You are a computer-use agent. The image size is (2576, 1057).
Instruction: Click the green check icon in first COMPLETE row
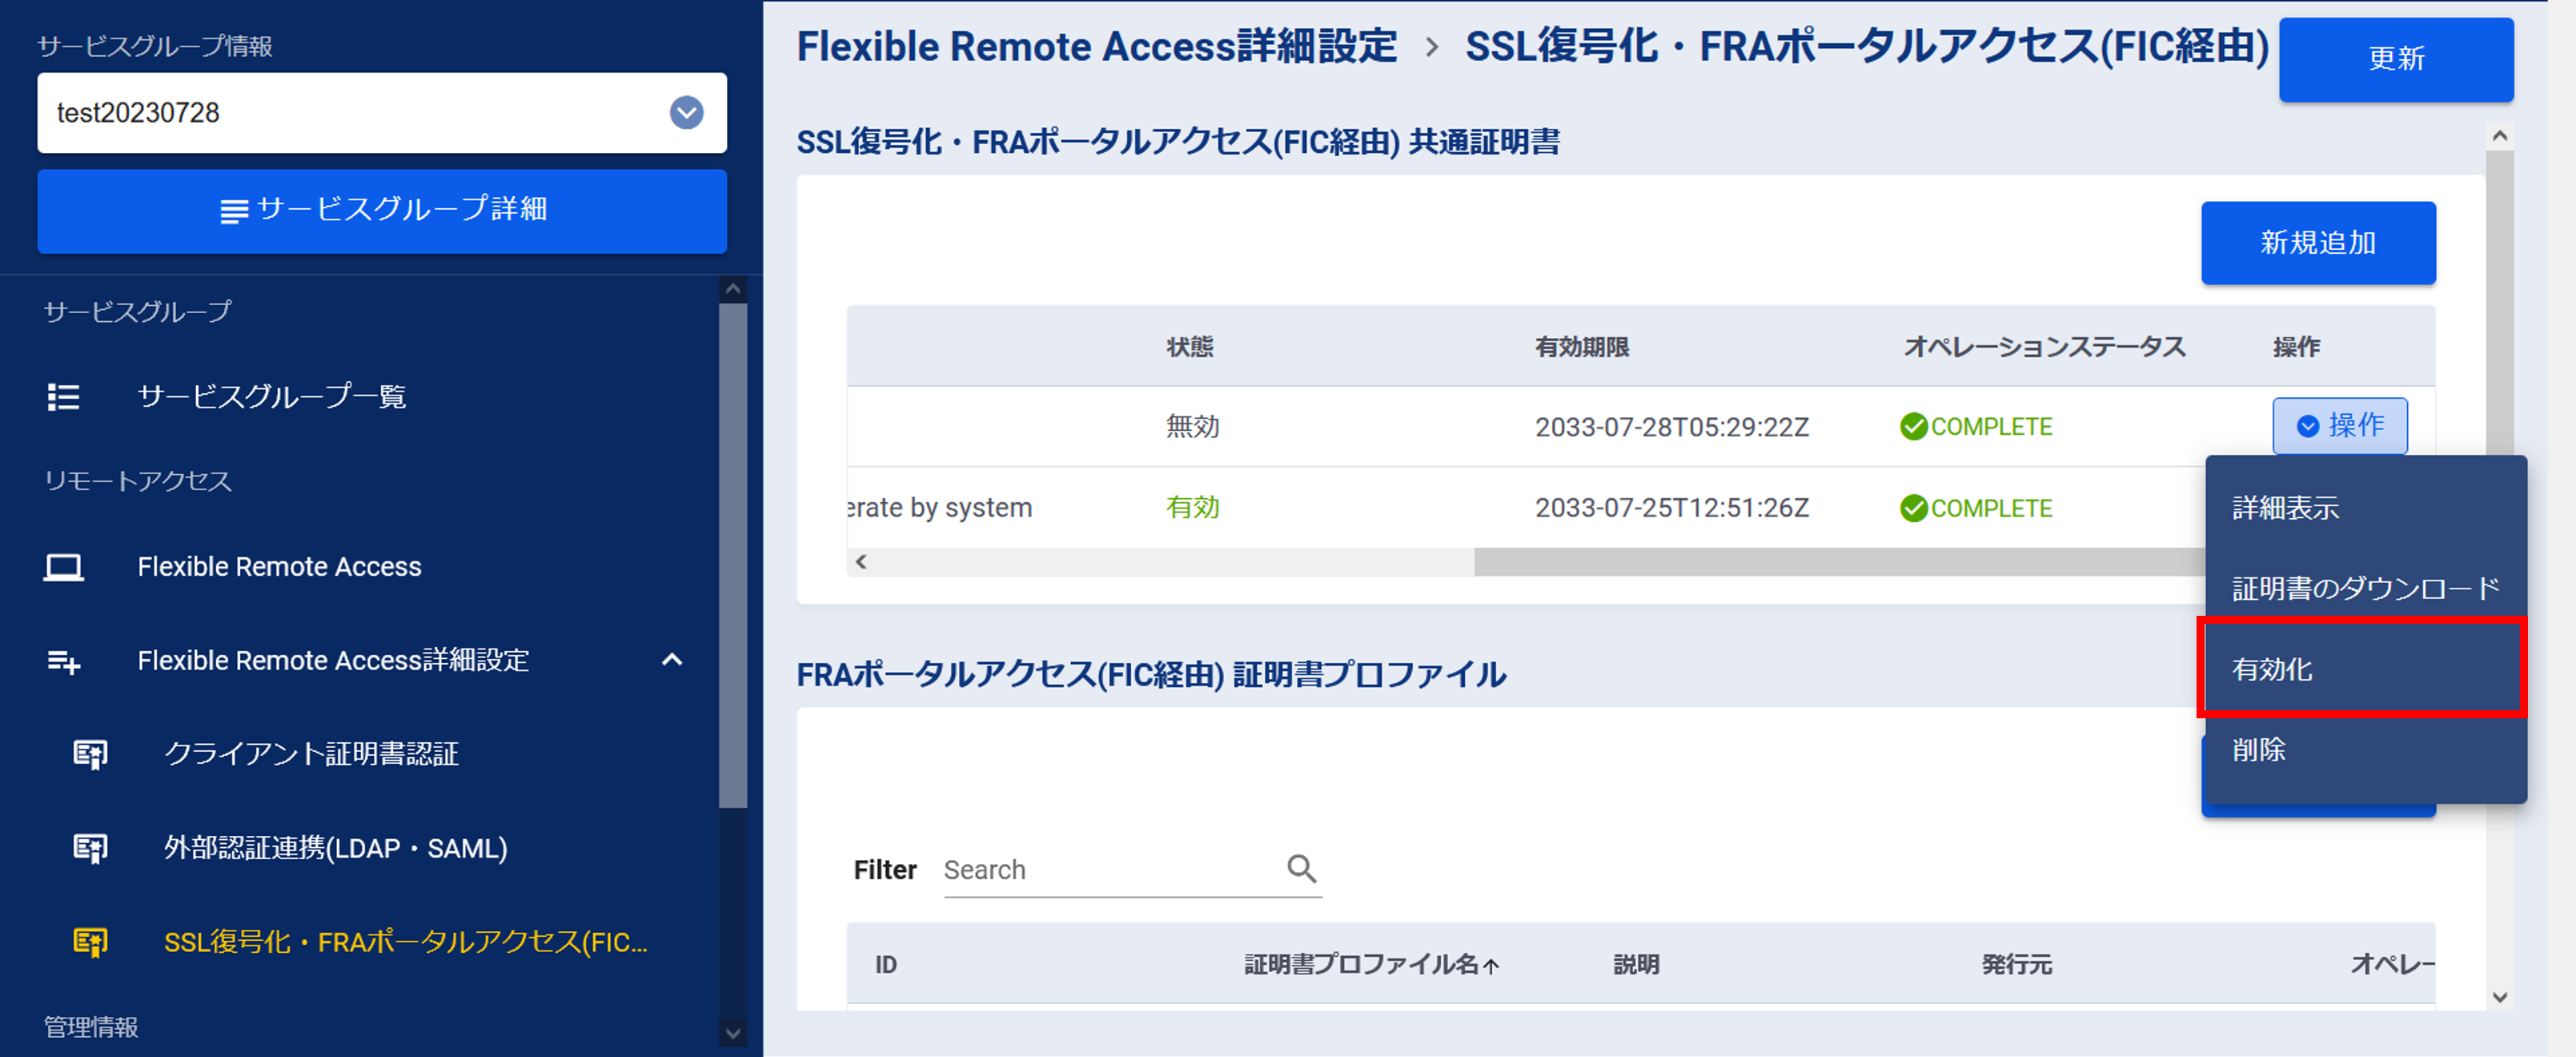(1913, 427)
